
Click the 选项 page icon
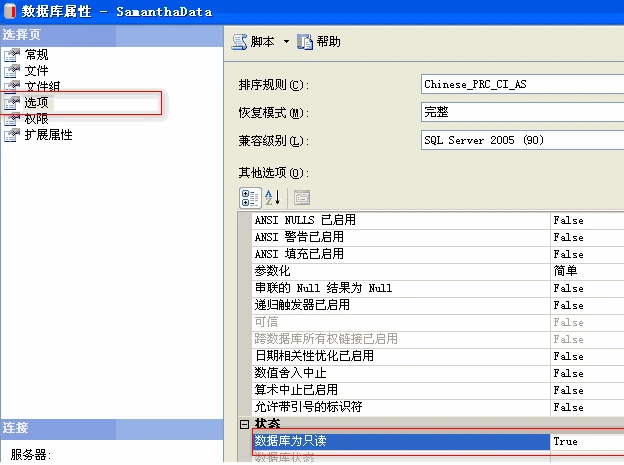[12, 103]
